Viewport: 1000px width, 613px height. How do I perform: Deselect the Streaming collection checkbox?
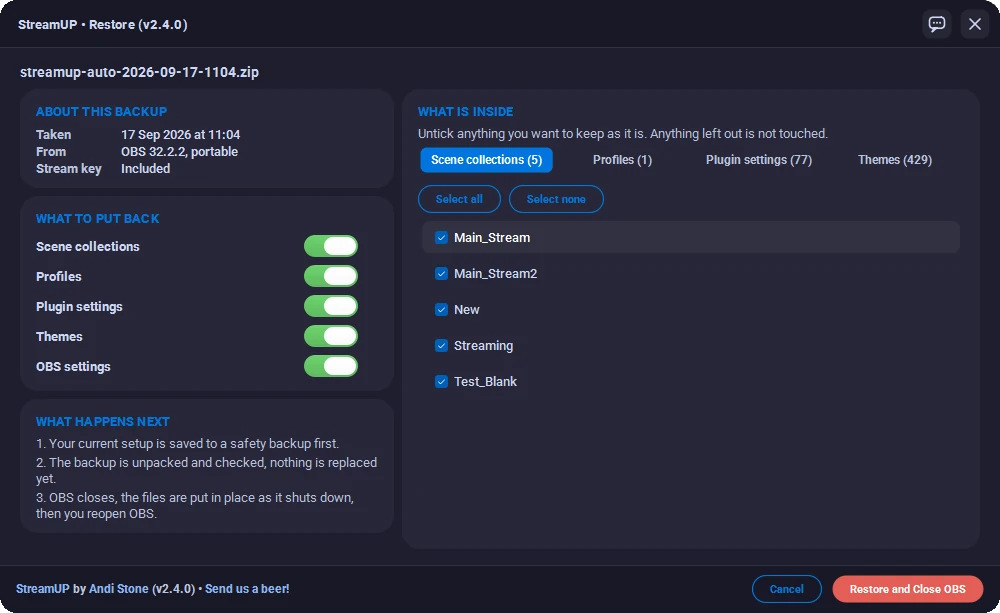click(x=441, y=346)
